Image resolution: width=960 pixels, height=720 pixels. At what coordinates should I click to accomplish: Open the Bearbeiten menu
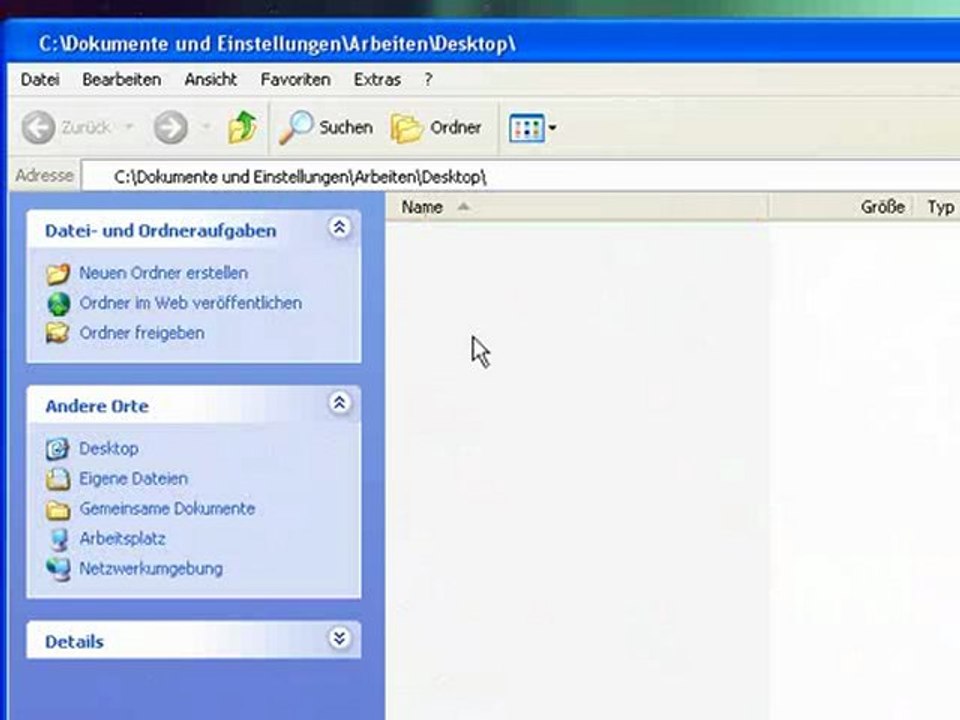pyautogui.click(x=122, y=80)
